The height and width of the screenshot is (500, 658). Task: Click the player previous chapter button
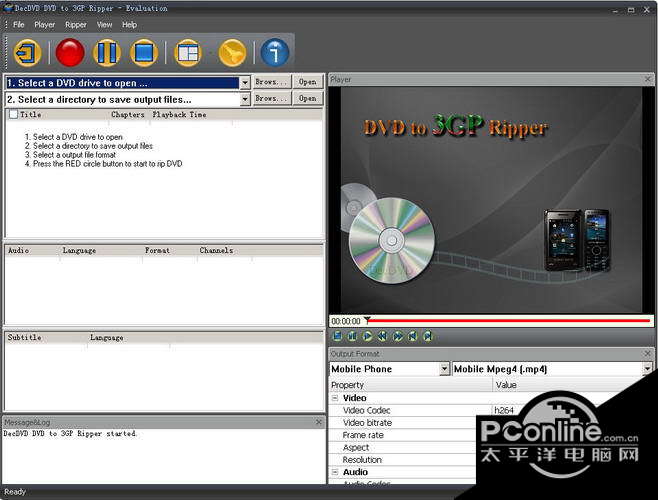coord(413,336)
